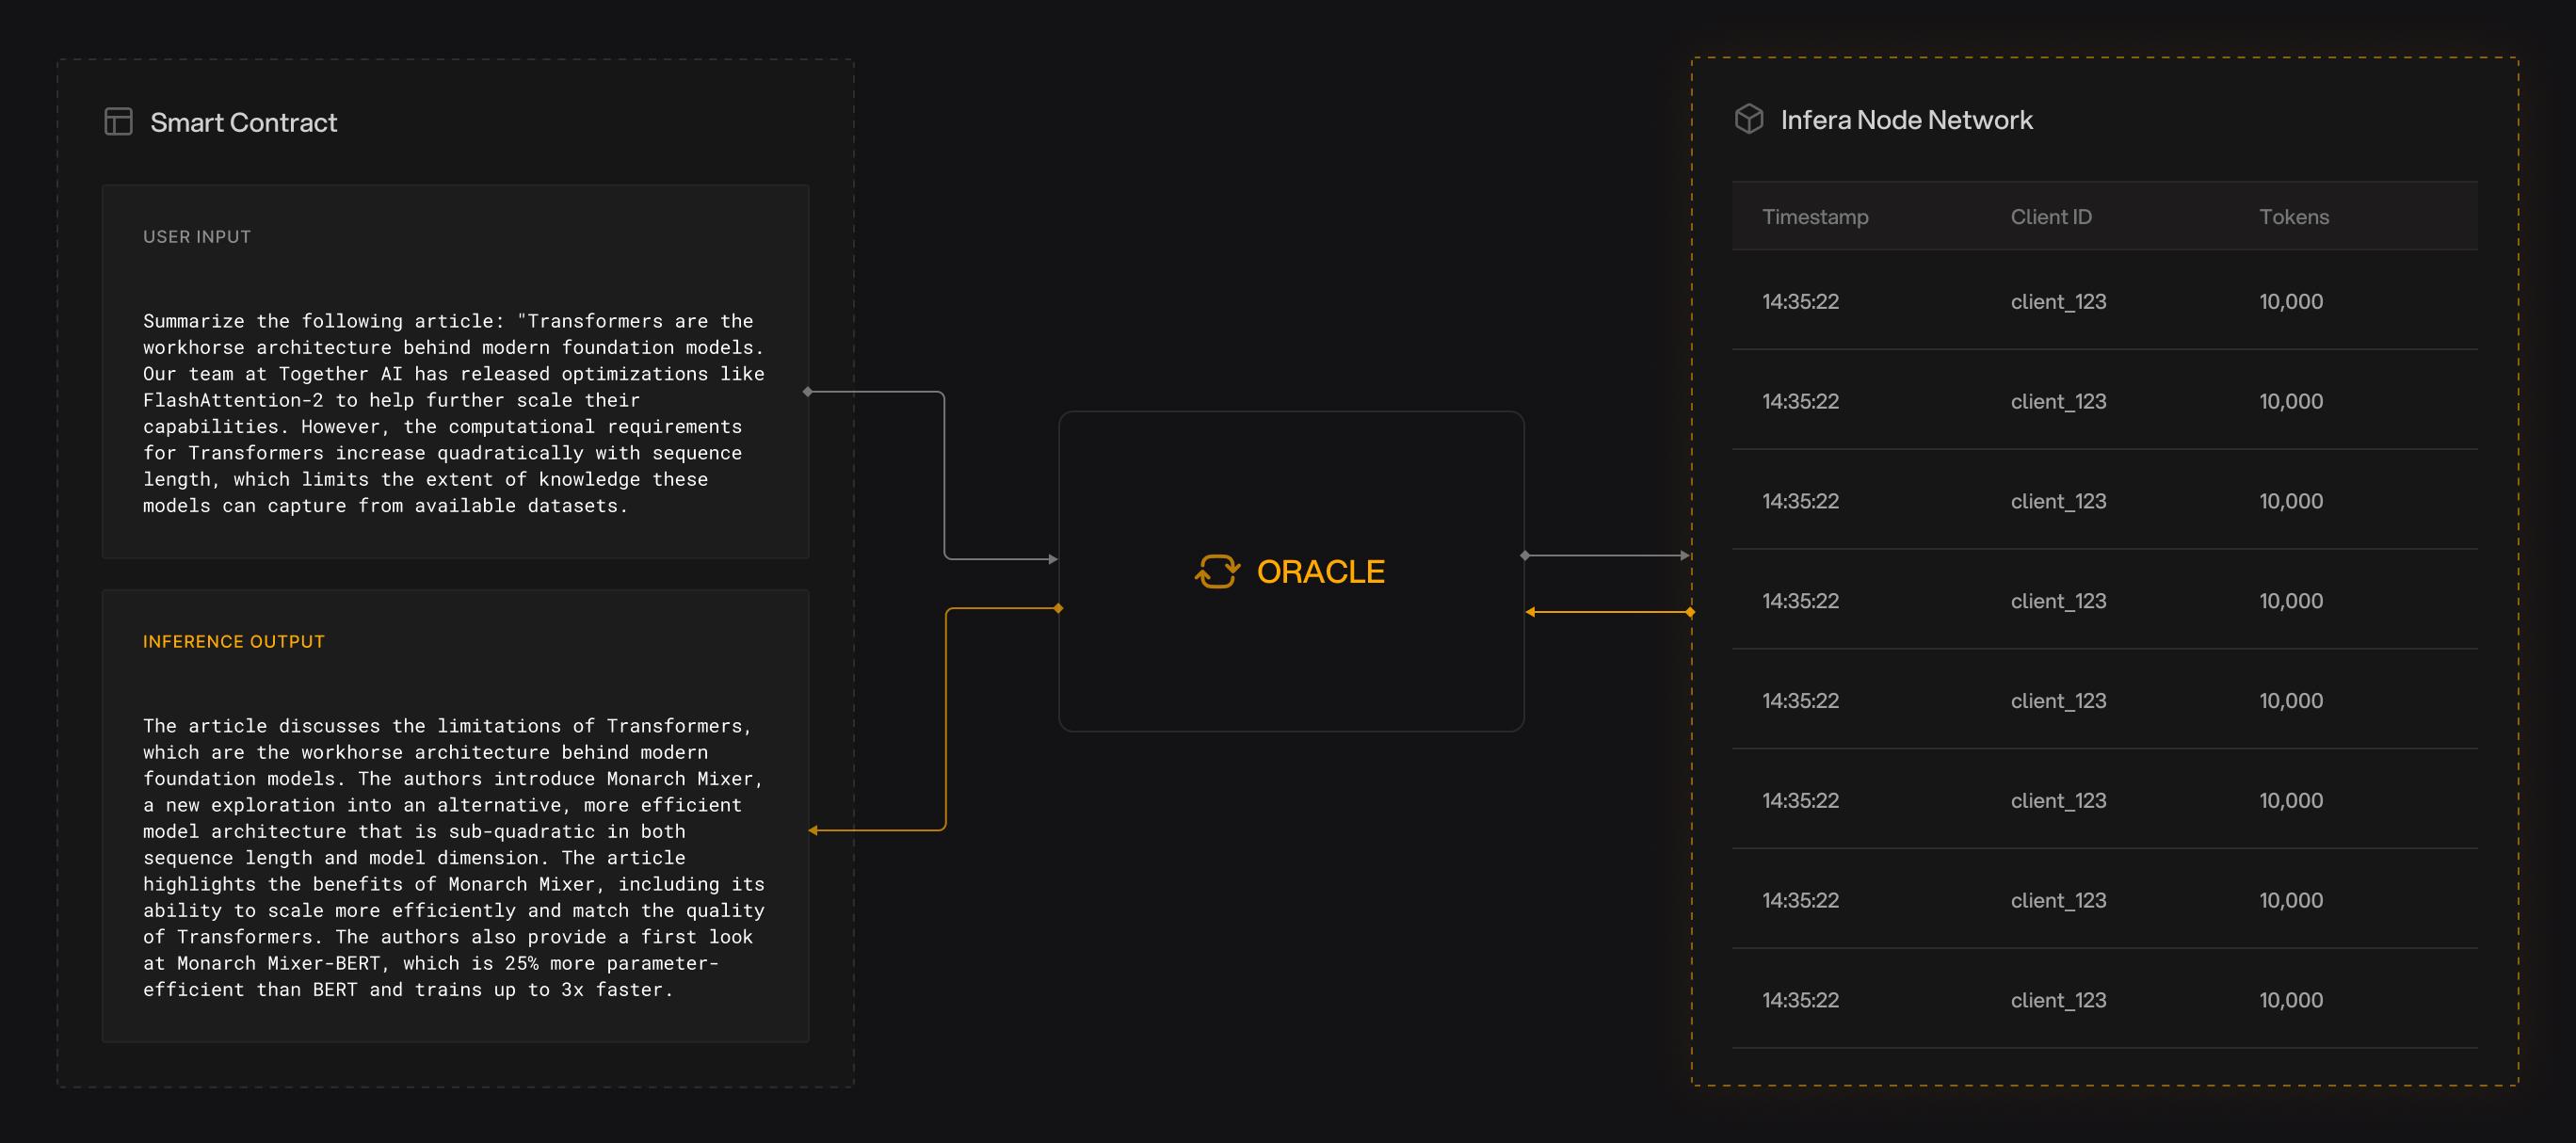Click the Client ID column header
The width and height of the screenshot is (2576, 1143).
(2051, 217)
